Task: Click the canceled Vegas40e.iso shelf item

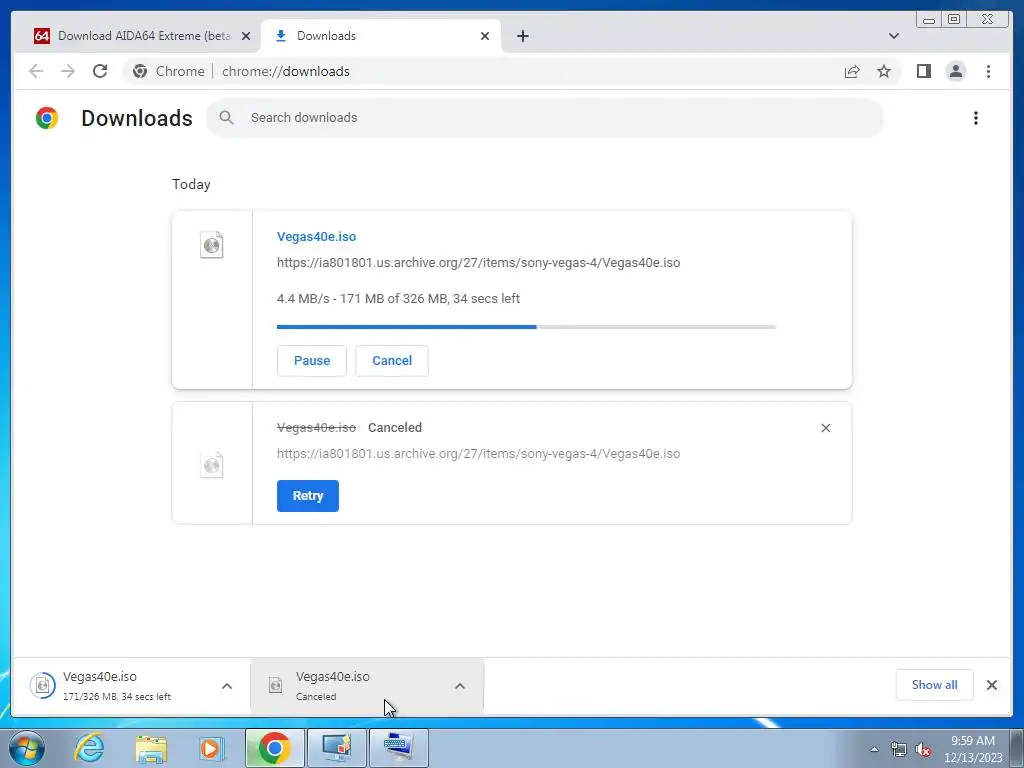Action: [367, 686]
